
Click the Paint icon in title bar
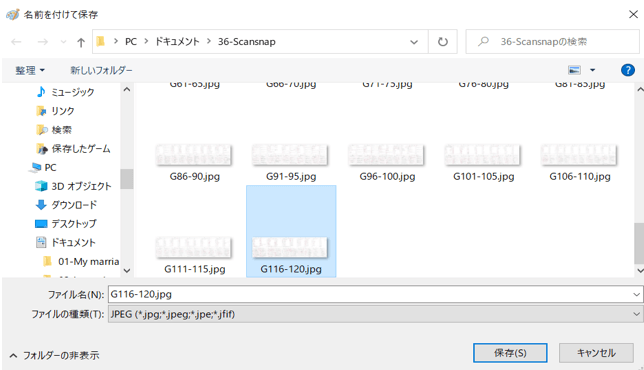12,14
